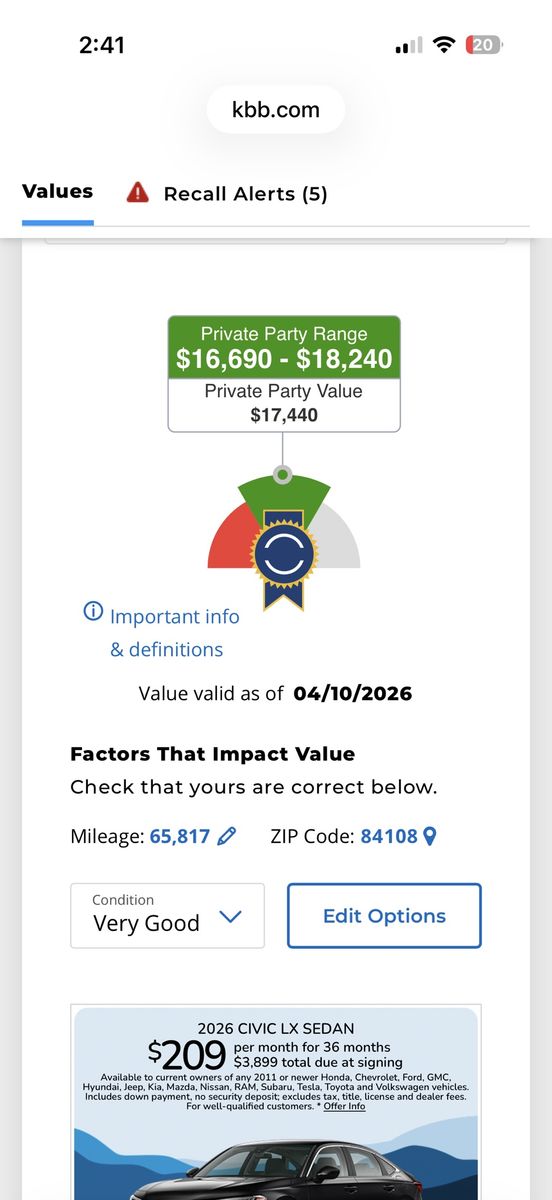Image resolution: width=552 pixels, height=1200 pixels.
Task: Tap the kbb.com address bar
Action: coord(276,110)
